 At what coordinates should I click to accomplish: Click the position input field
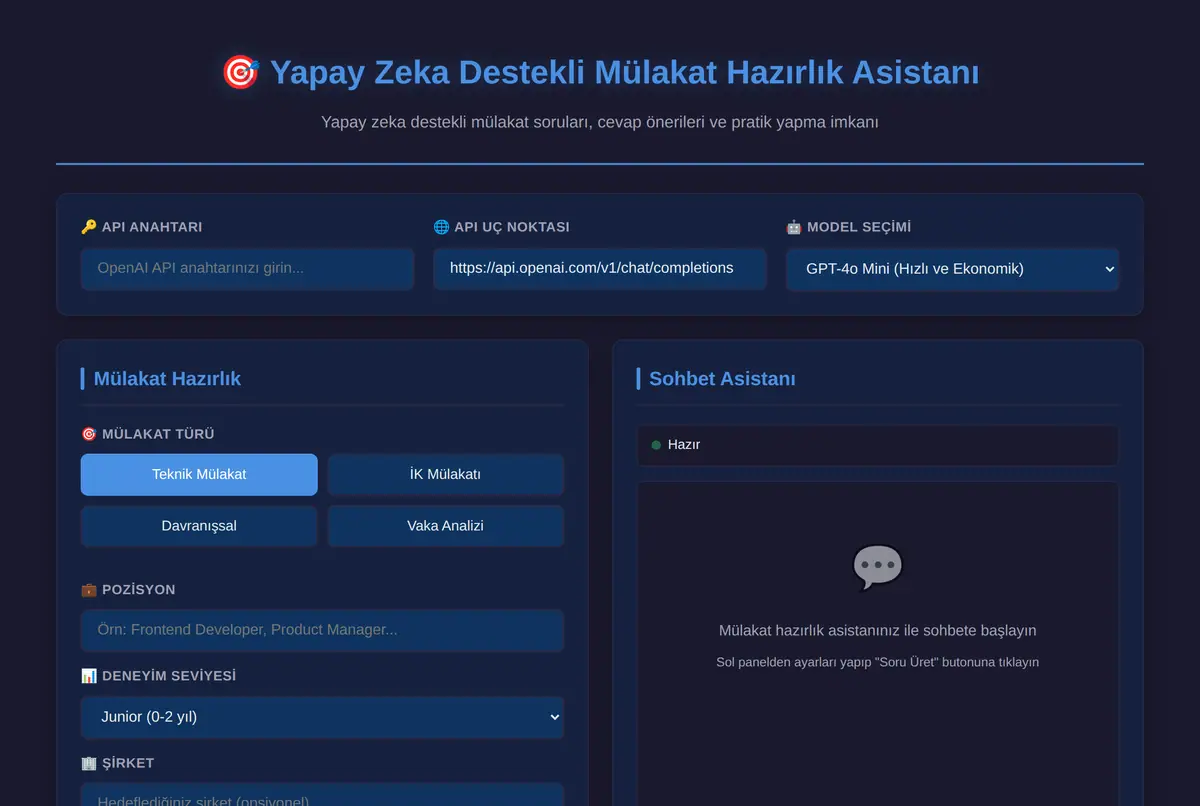coord(322,631)
